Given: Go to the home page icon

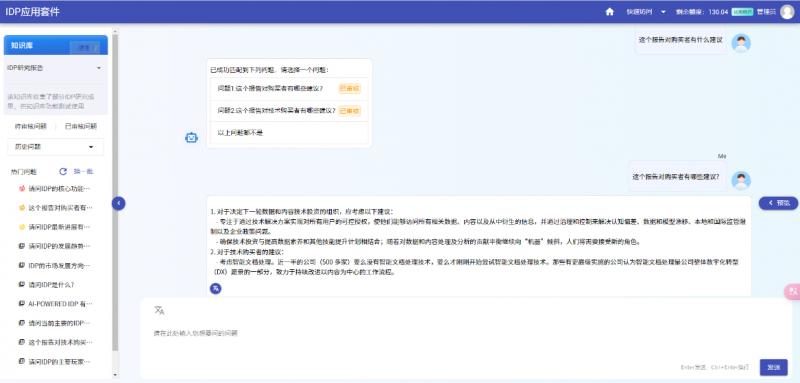Looking at the screenshot, I should (x=609, y=12).
